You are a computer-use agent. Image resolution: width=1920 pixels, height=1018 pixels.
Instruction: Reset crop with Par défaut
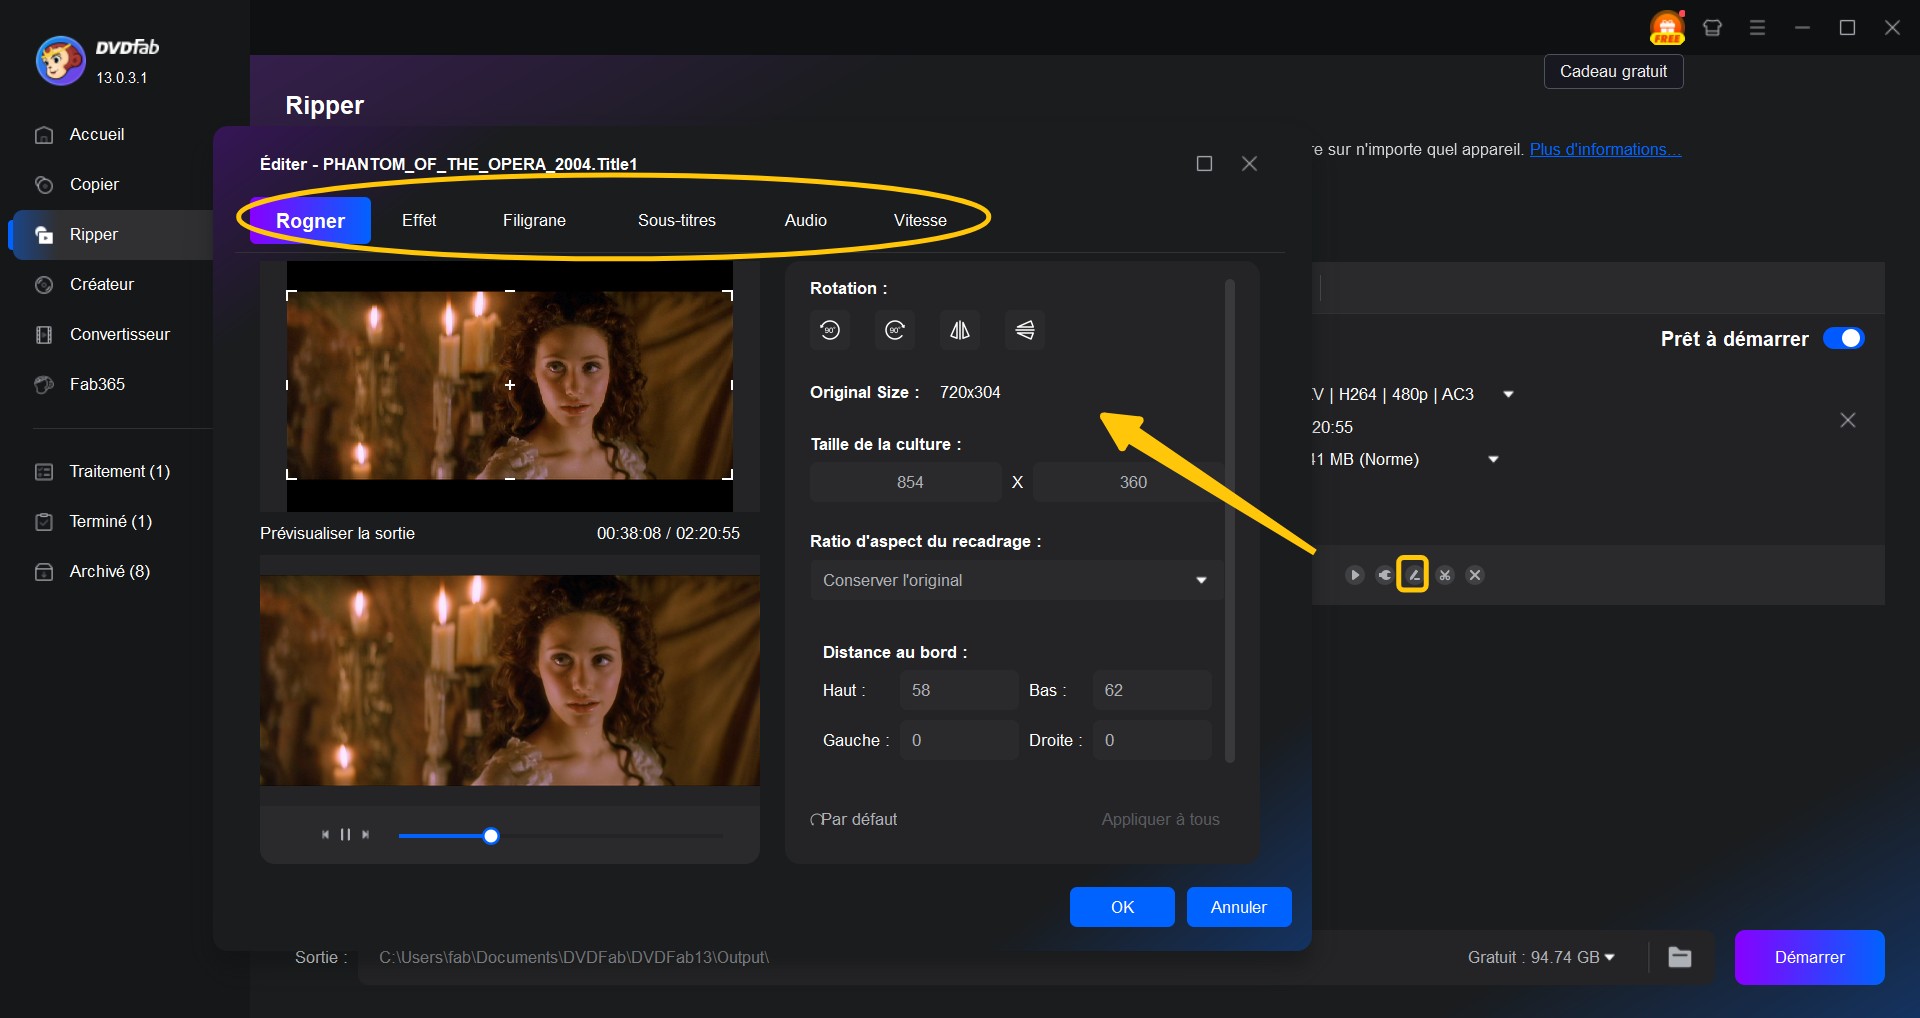pyautogui.click(x=854, y=819)
